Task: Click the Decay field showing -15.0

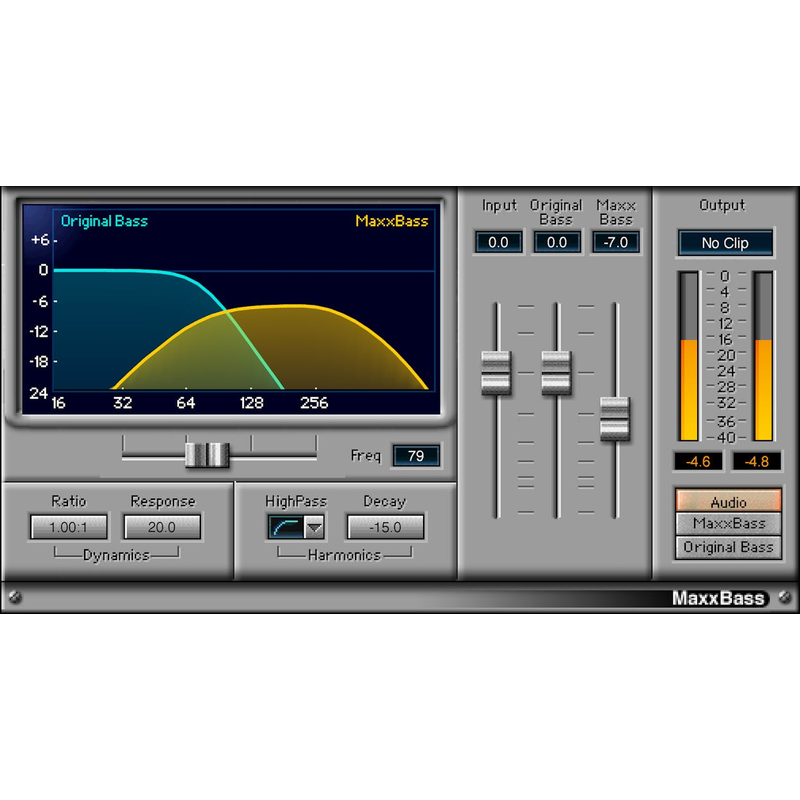Action: (x=384, y=527)
